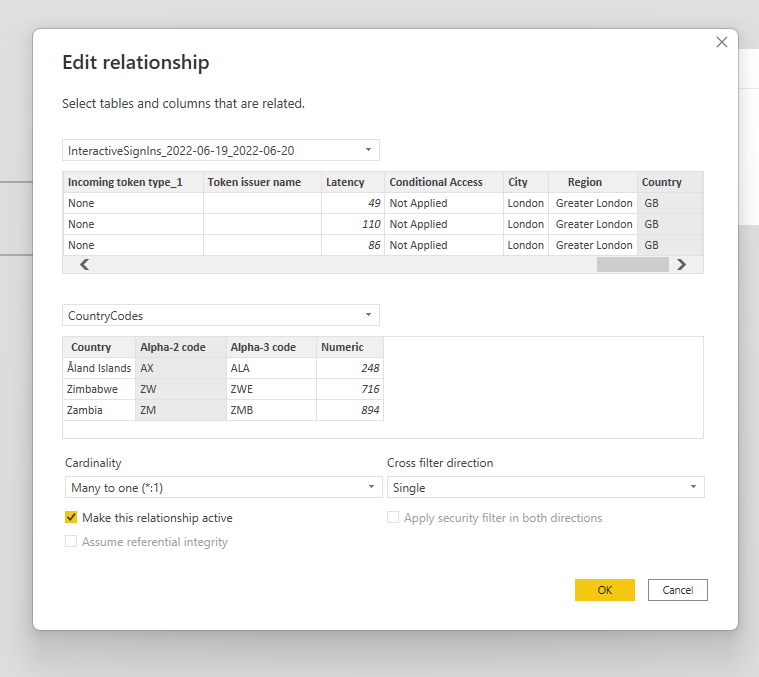Image resolution: width=759 pixels, height=677 pixels.
Task: Open the CountryCodes table dropdown
Action: point(221,316)
